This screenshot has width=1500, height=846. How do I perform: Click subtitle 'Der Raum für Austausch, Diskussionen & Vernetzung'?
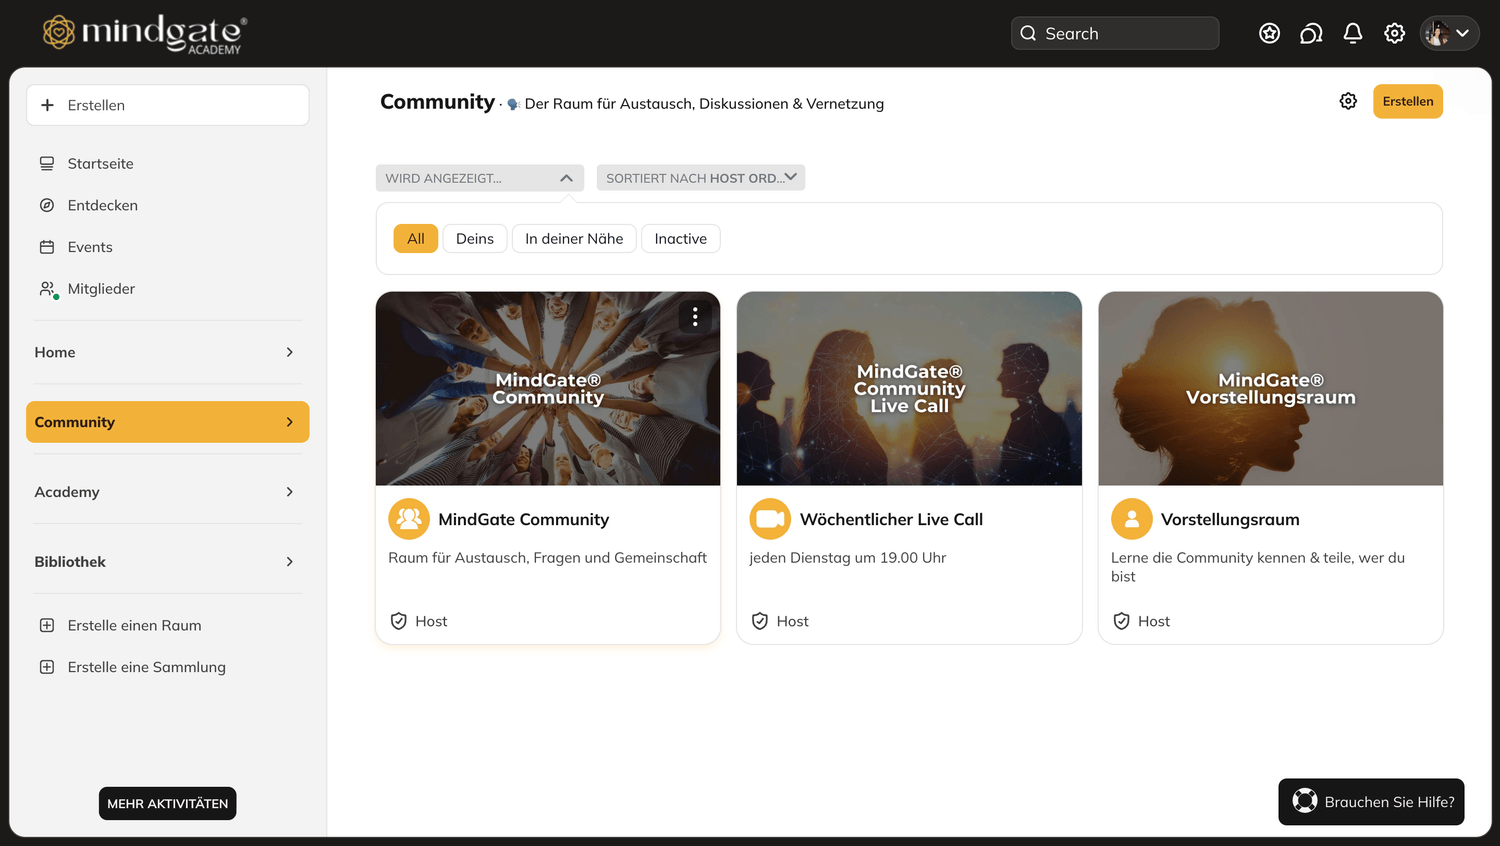[704, 104]
